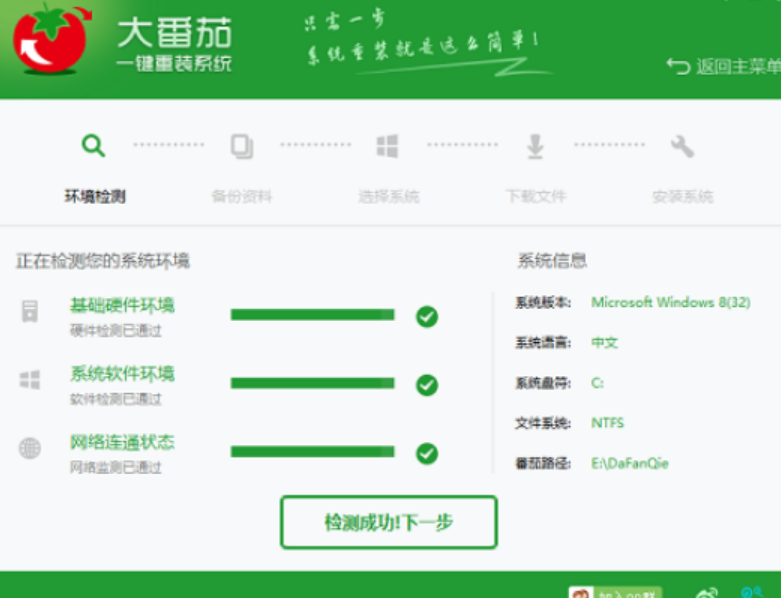The height and width of the screenshot is (598, 781).
Task: Click the download arrow icon for 下载文件
Action: [535, 146]
